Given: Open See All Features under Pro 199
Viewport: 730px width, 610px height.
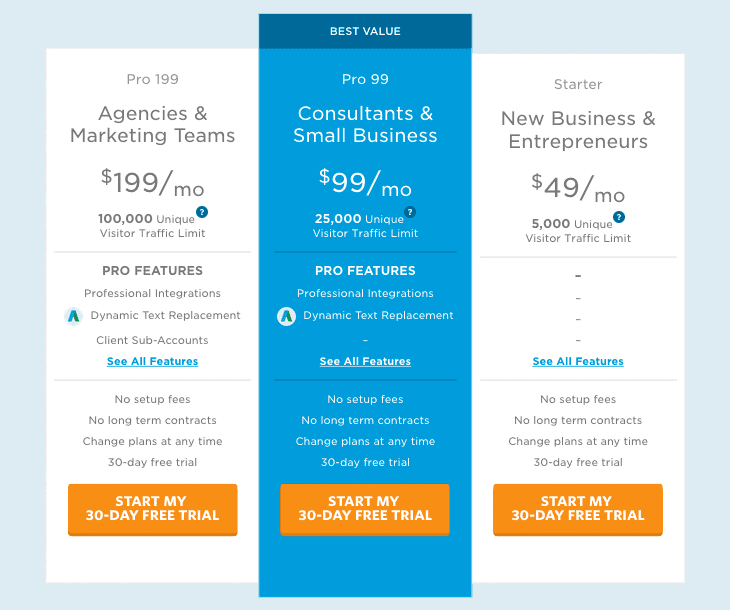Looking at the screenshot, I should point(152,361).
